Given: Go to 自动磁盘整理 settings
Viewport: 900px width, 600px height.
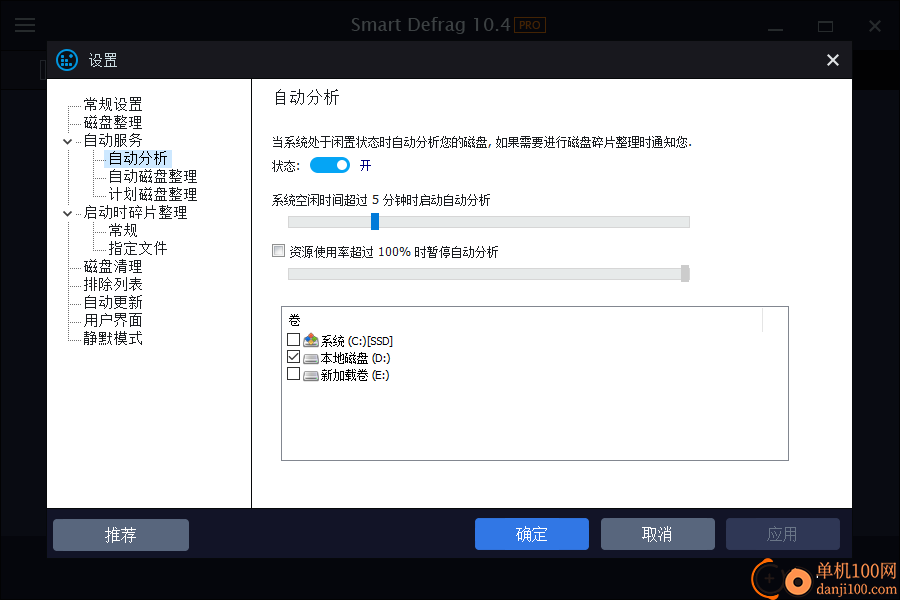Looking at the screenshot, I should pos(153,176).
